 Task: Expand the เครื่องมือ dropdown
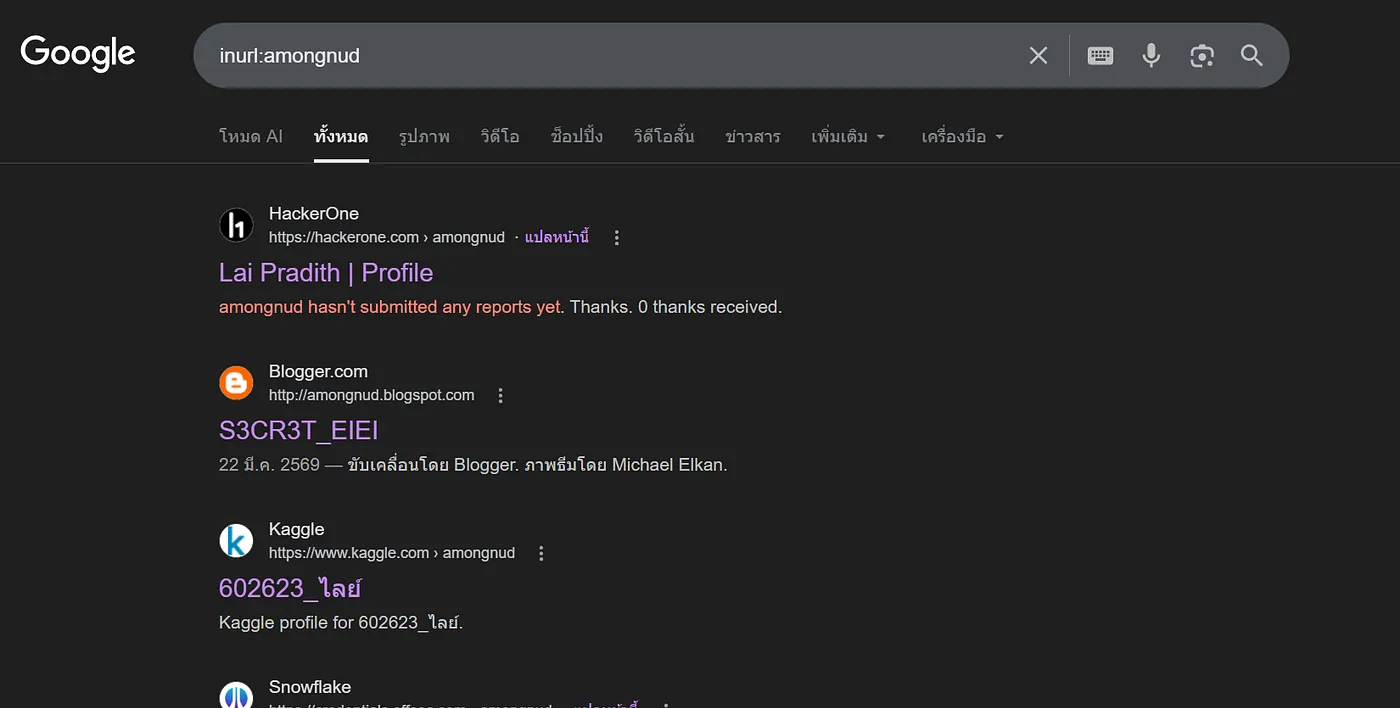(962, 137)
